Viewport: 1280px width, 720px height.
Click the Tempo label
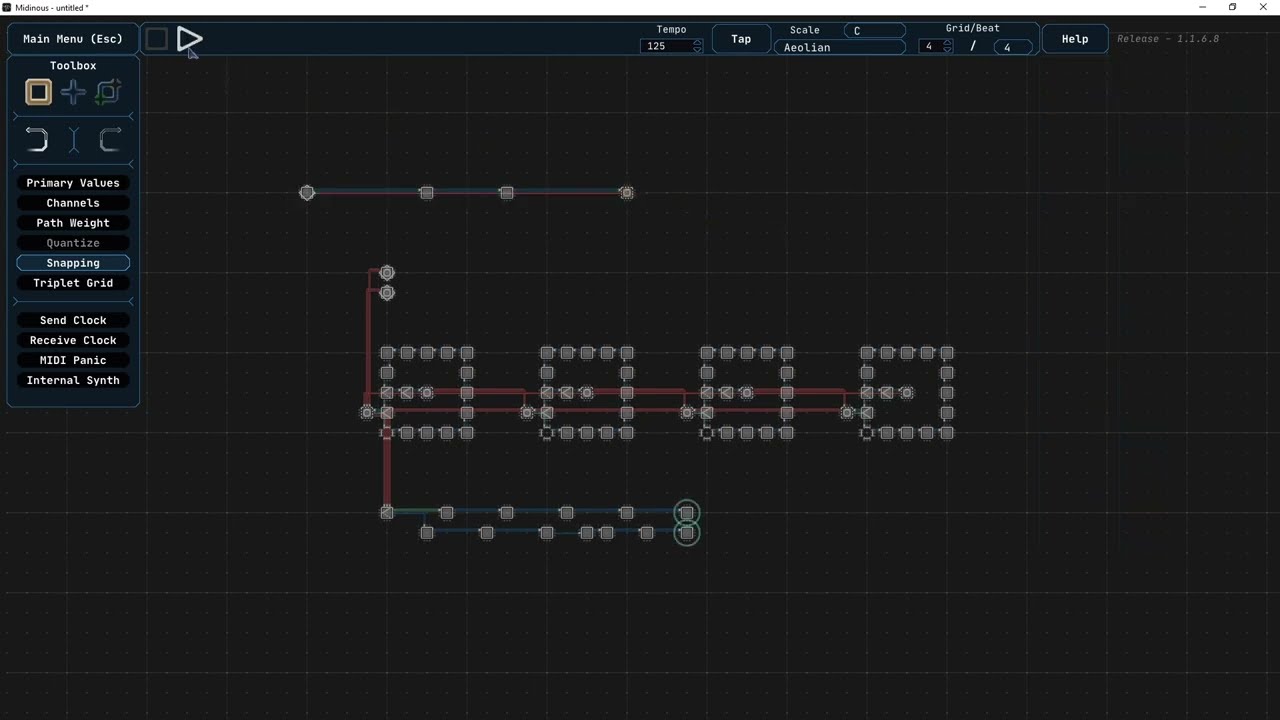click(672, 30)
